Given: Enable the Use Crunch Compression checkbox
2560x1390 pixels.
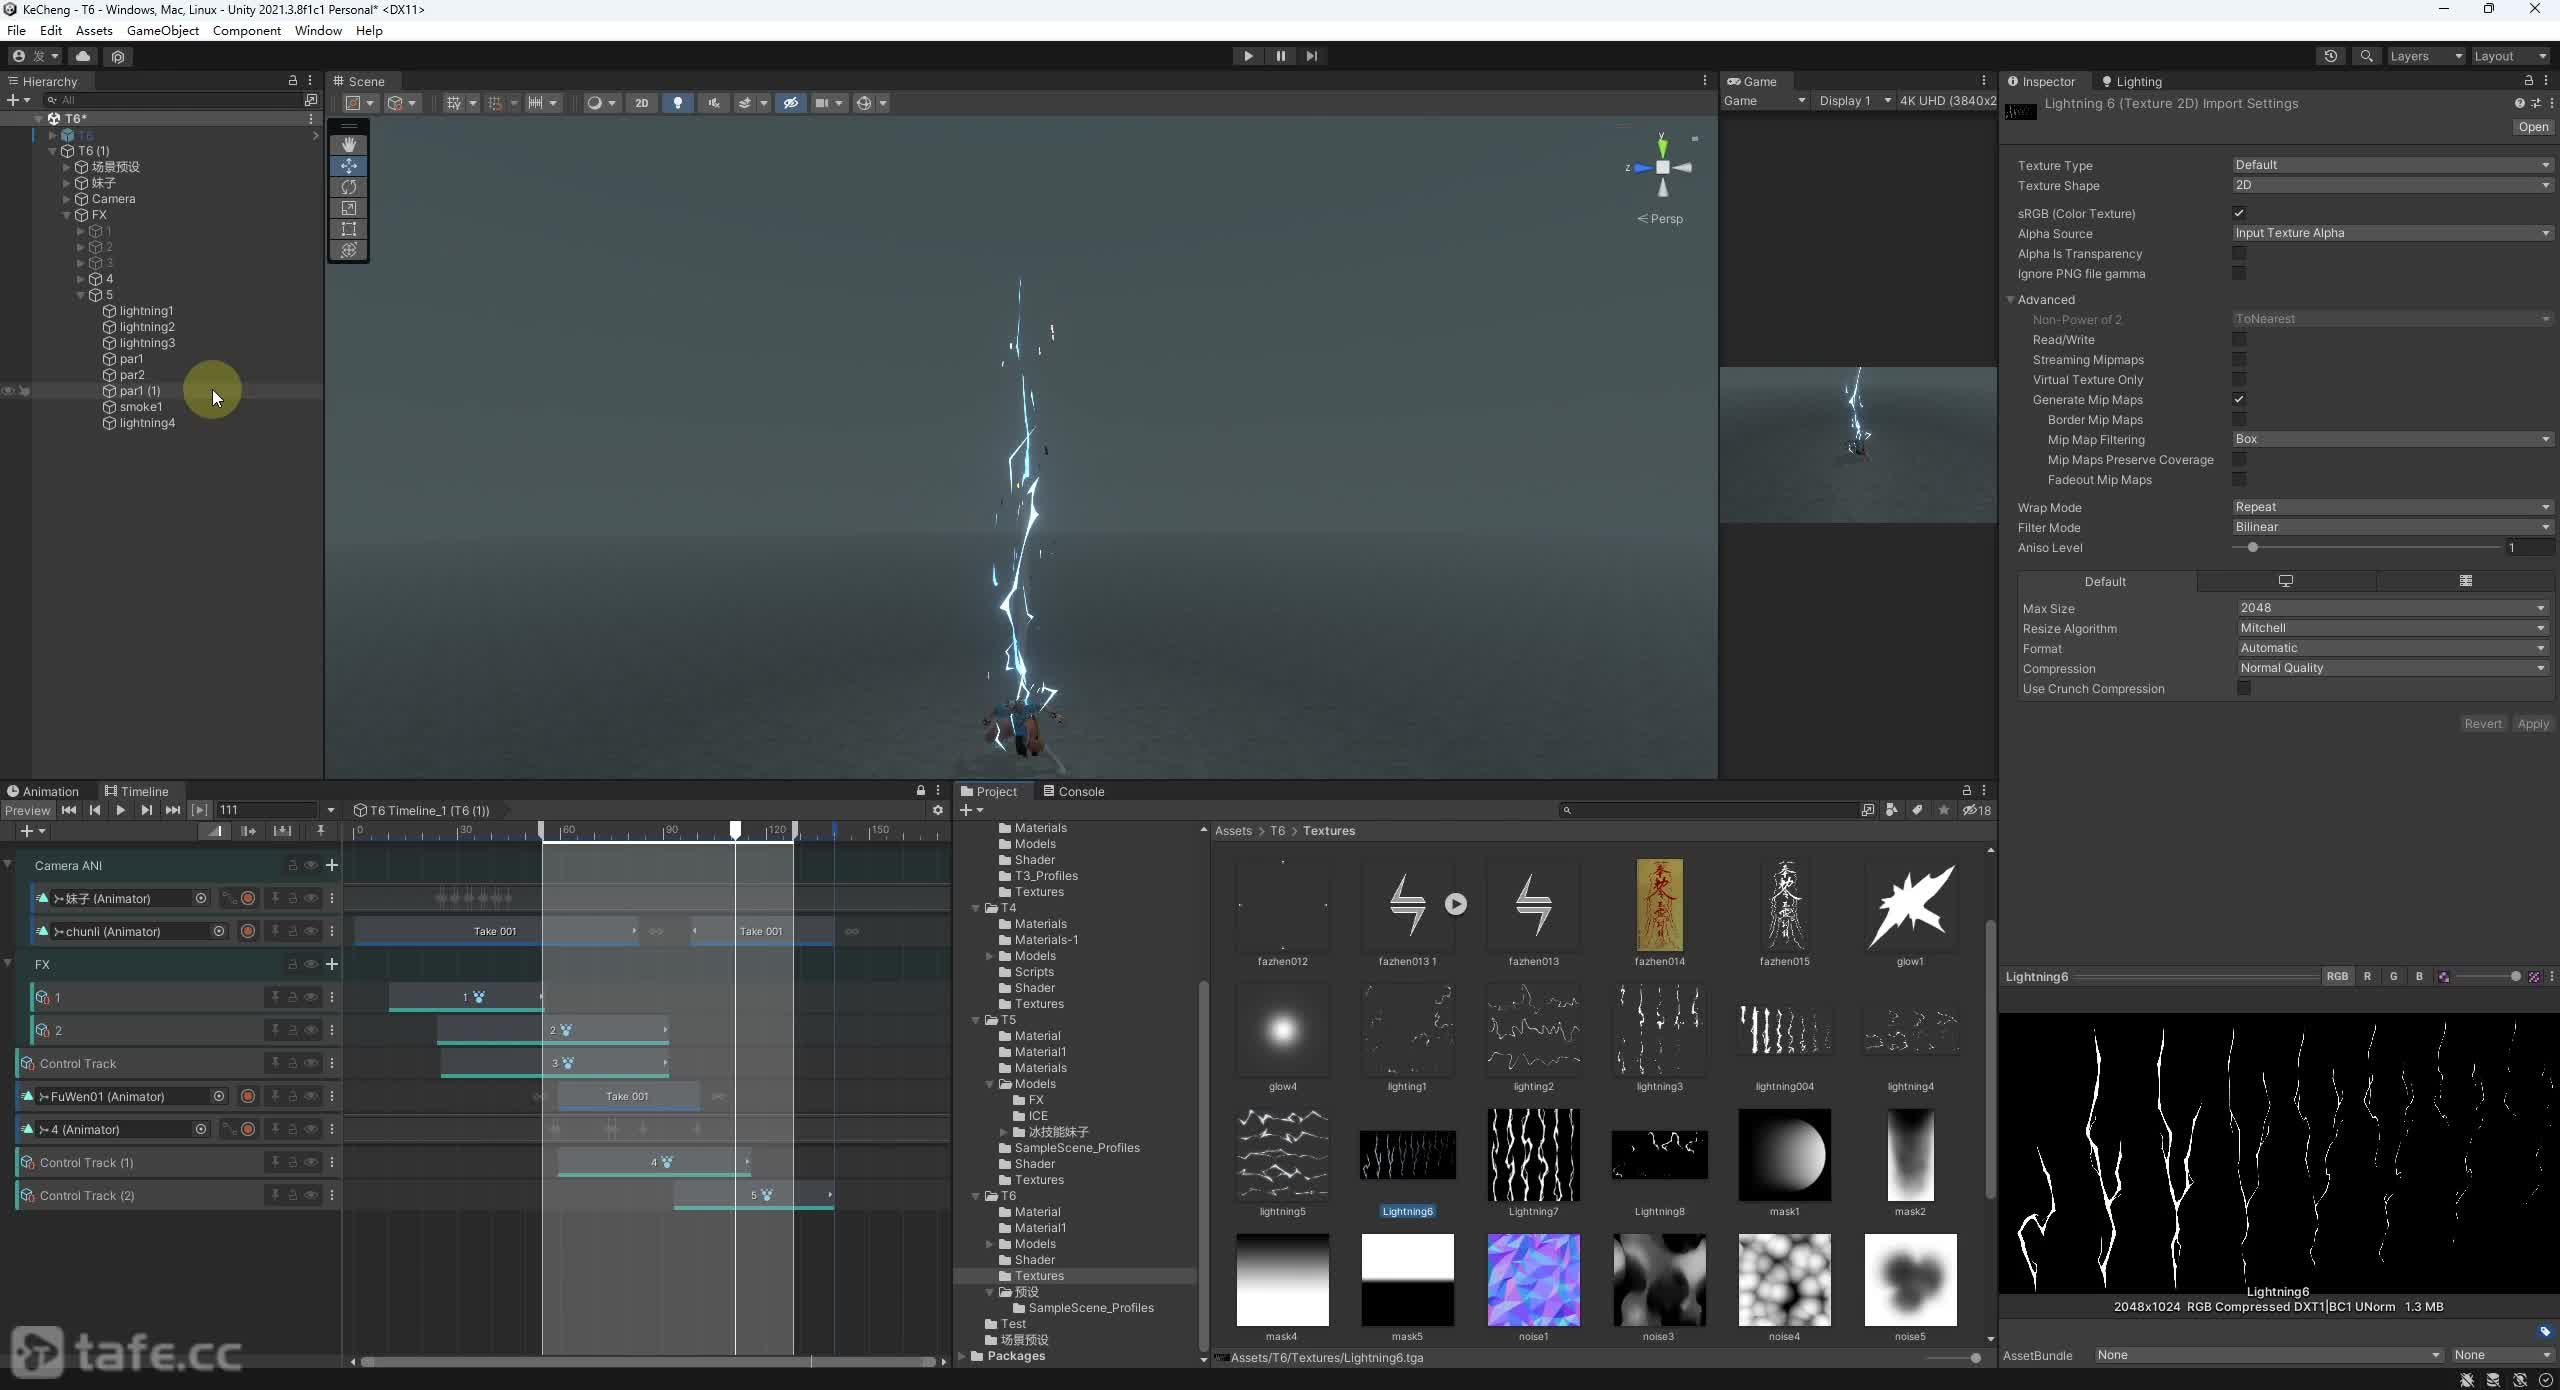Looking at the screenshot, I should (x=2244, y=688).
